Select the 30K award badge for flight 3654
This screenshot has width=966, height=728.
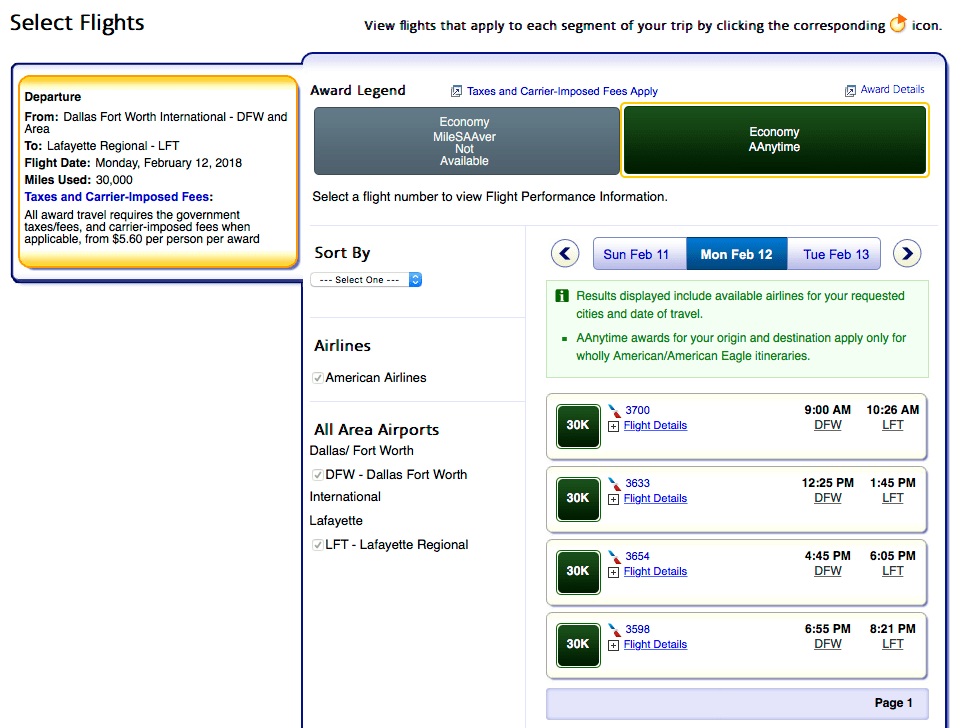click(x=578, y=572)
